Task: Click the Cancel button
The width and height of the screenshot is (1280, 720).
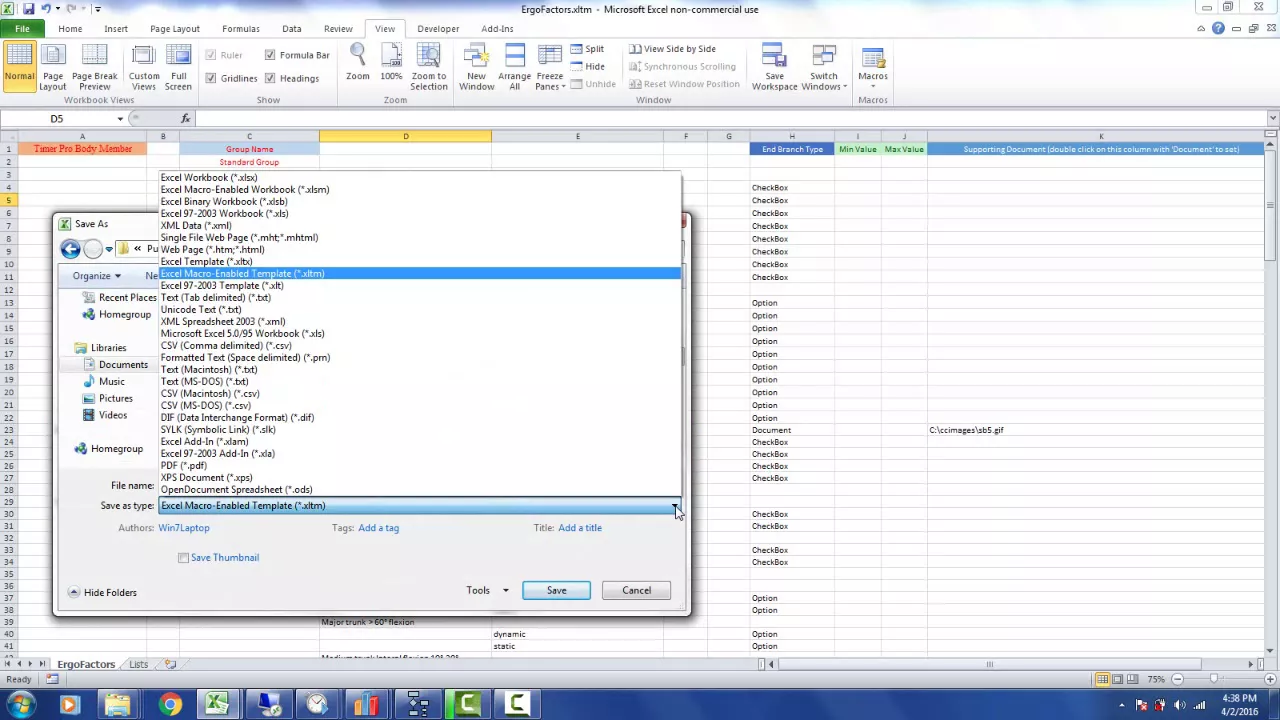Action: (636, 590)
